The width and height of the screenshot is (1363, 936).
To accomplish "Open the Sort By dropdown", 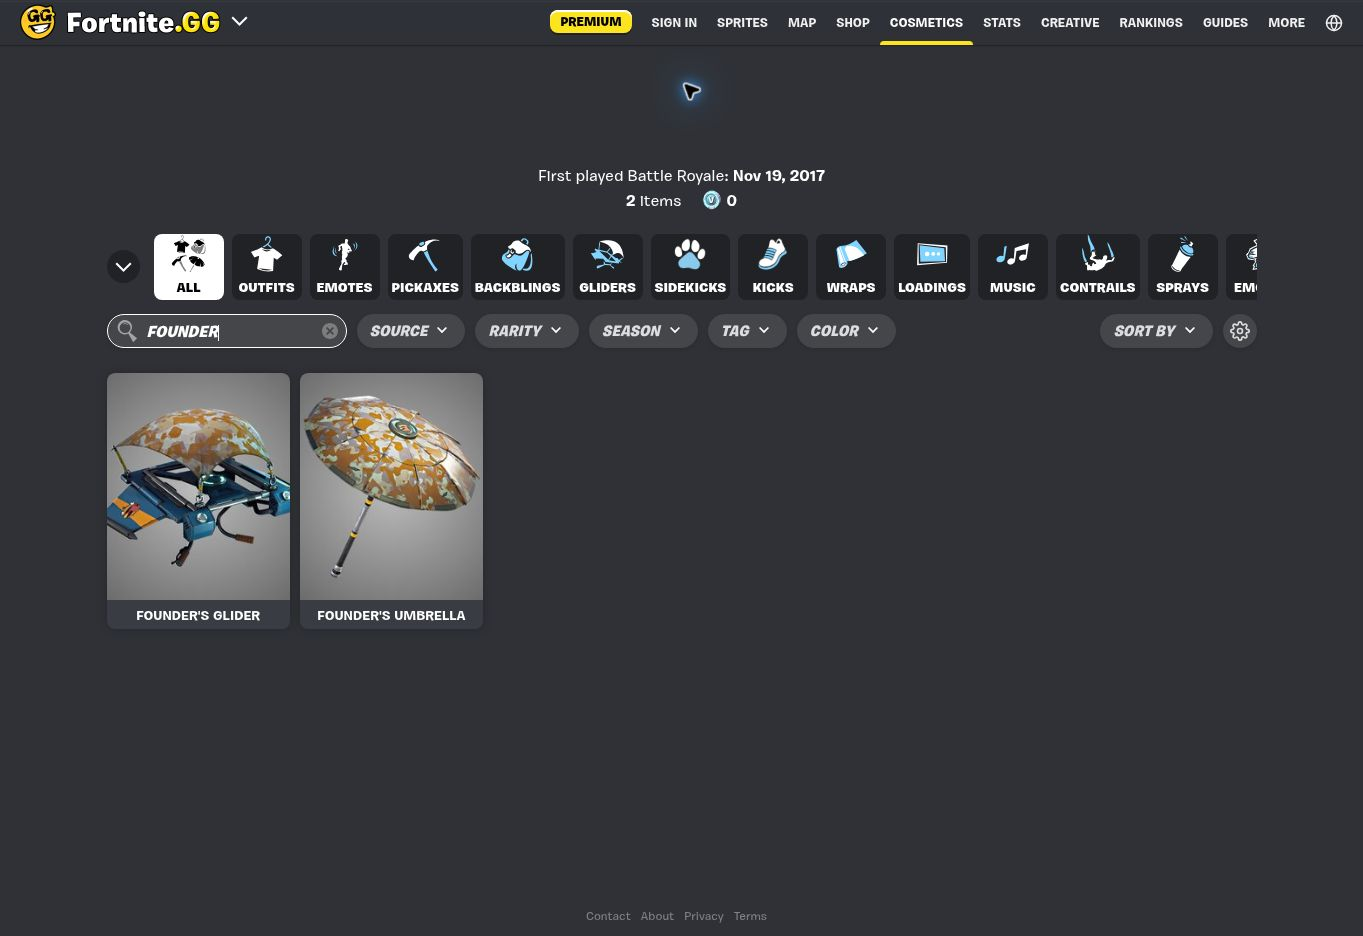I will point(1156,331).
